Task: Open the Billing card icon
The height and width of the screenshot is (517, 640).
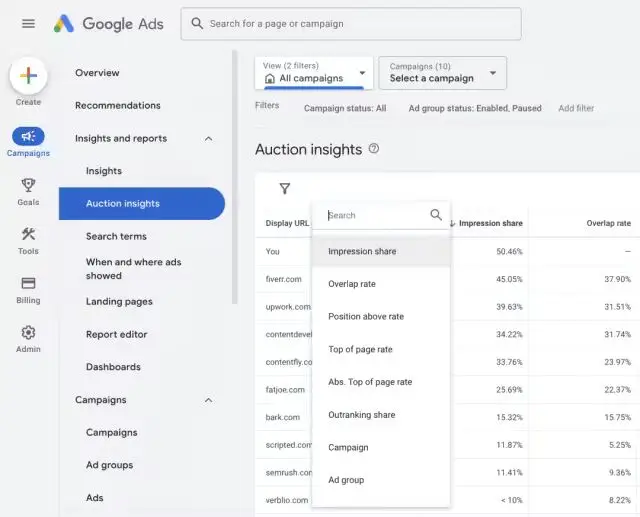Action: 28,283
